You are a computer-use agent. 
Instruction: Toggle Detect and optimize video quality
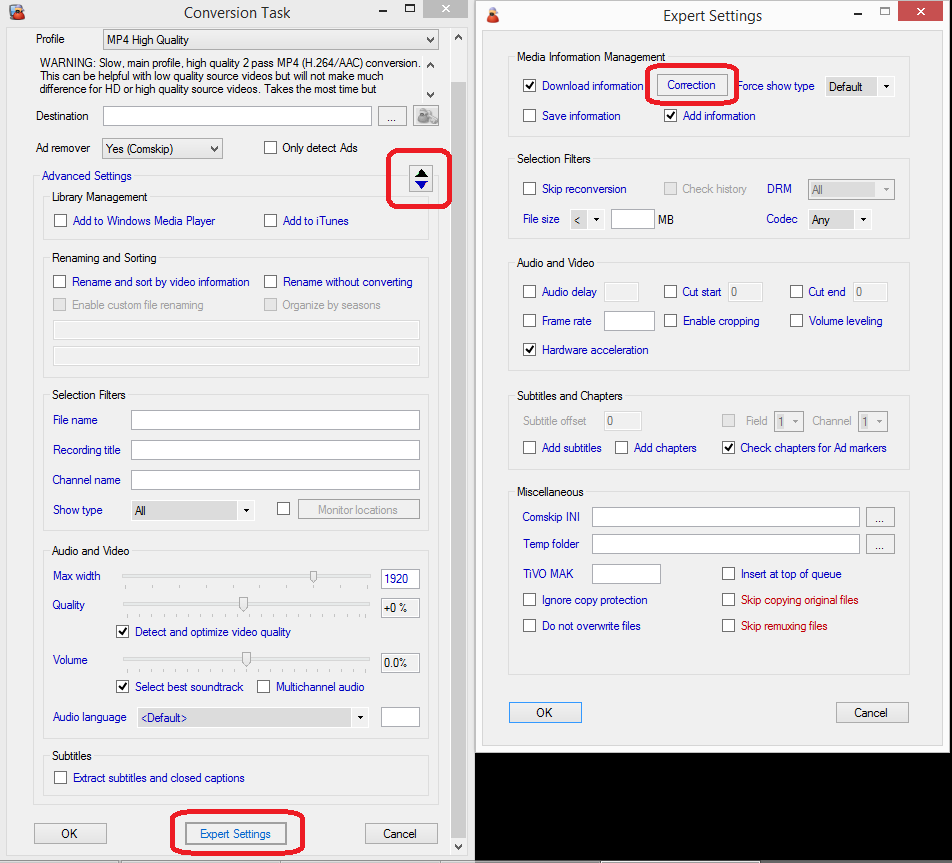click(123, 632)
